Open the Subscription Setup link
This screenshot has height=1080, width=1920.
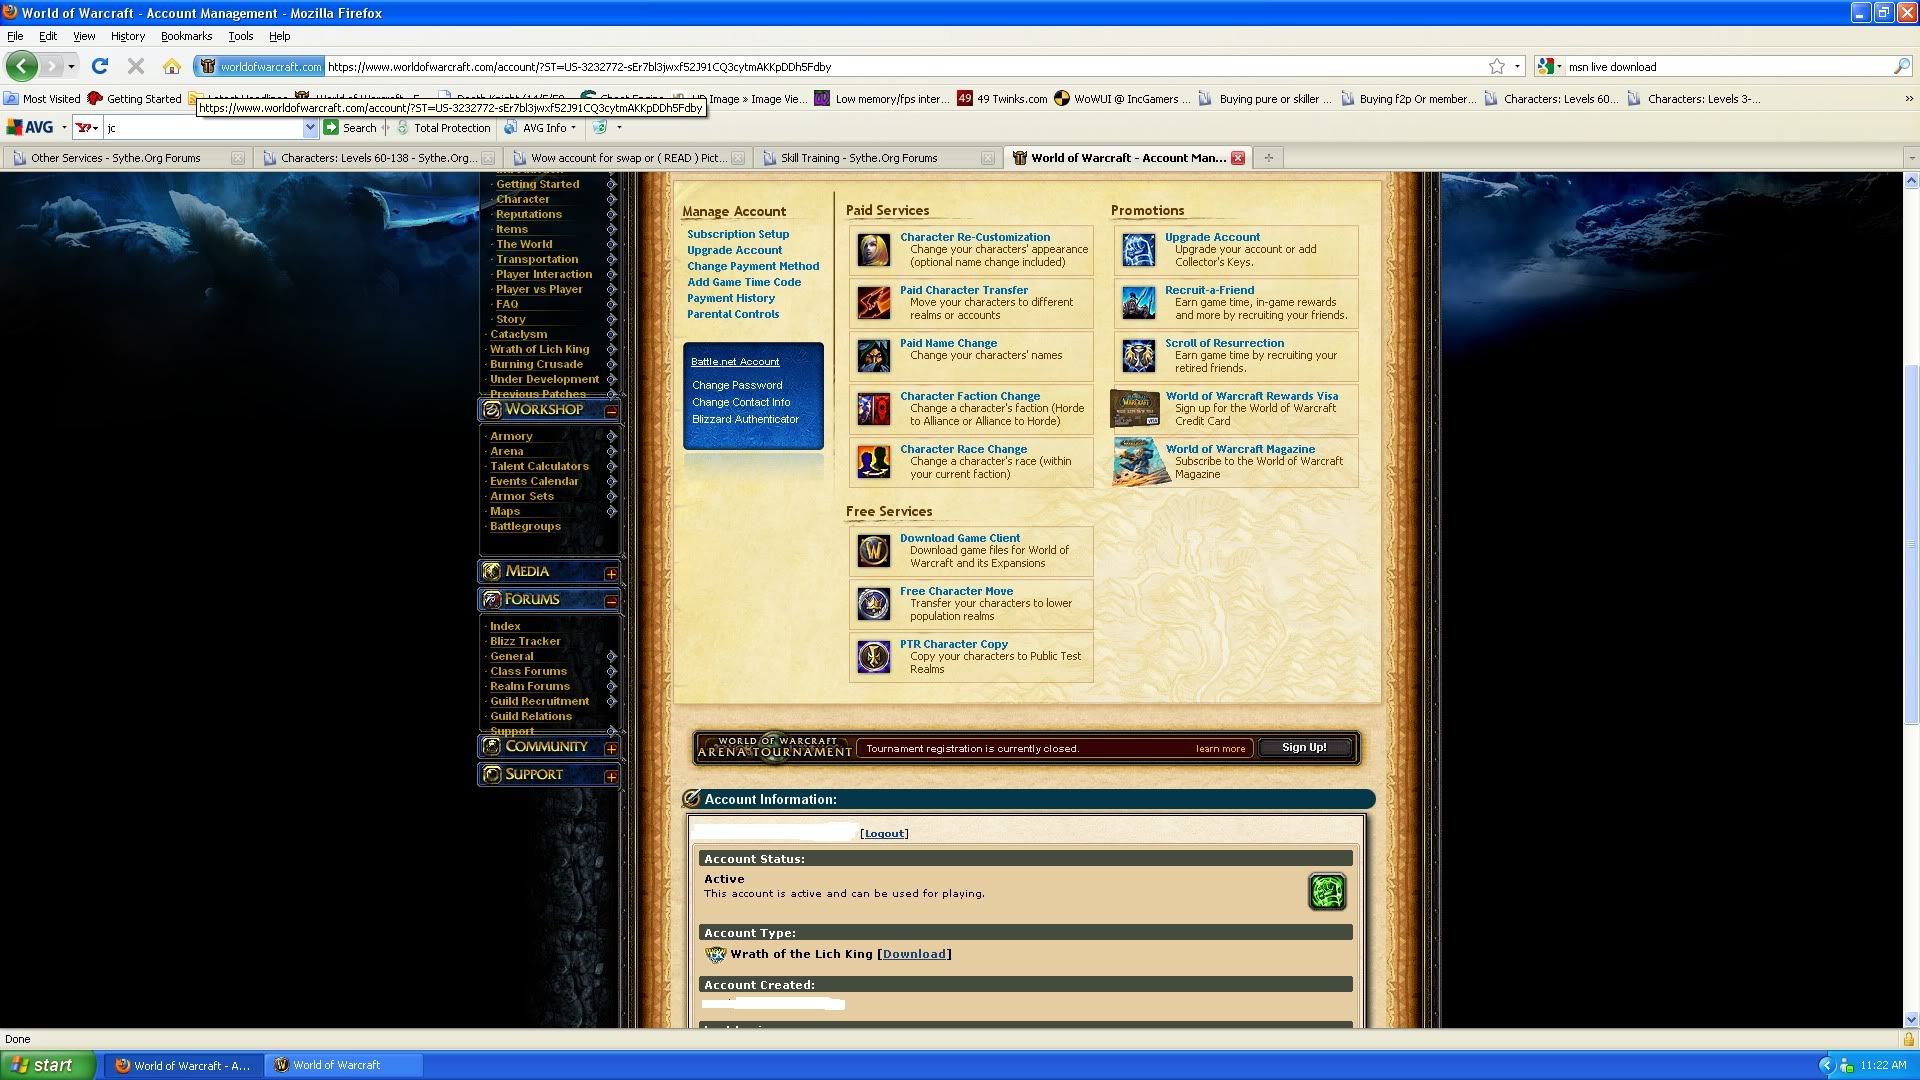pyautogui.click(x=738, y=234)
